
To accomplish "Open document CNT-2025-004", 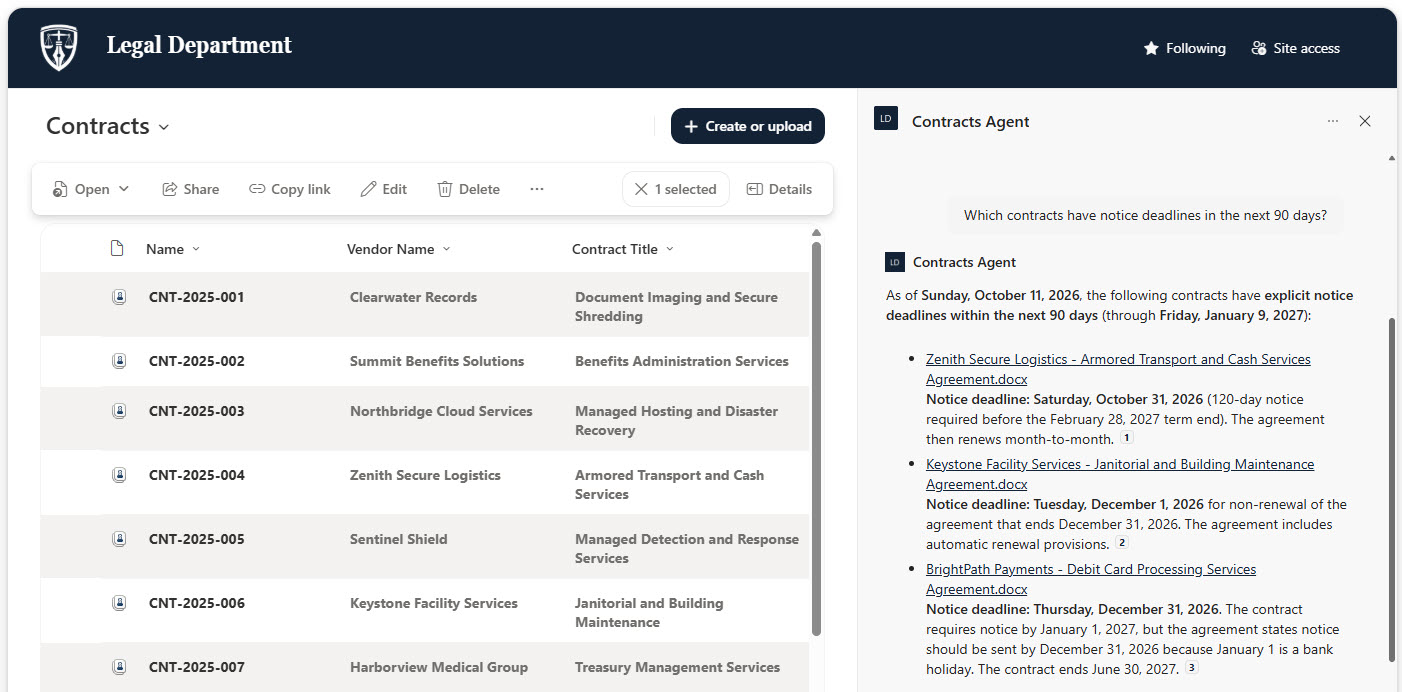I will [197, 475].
